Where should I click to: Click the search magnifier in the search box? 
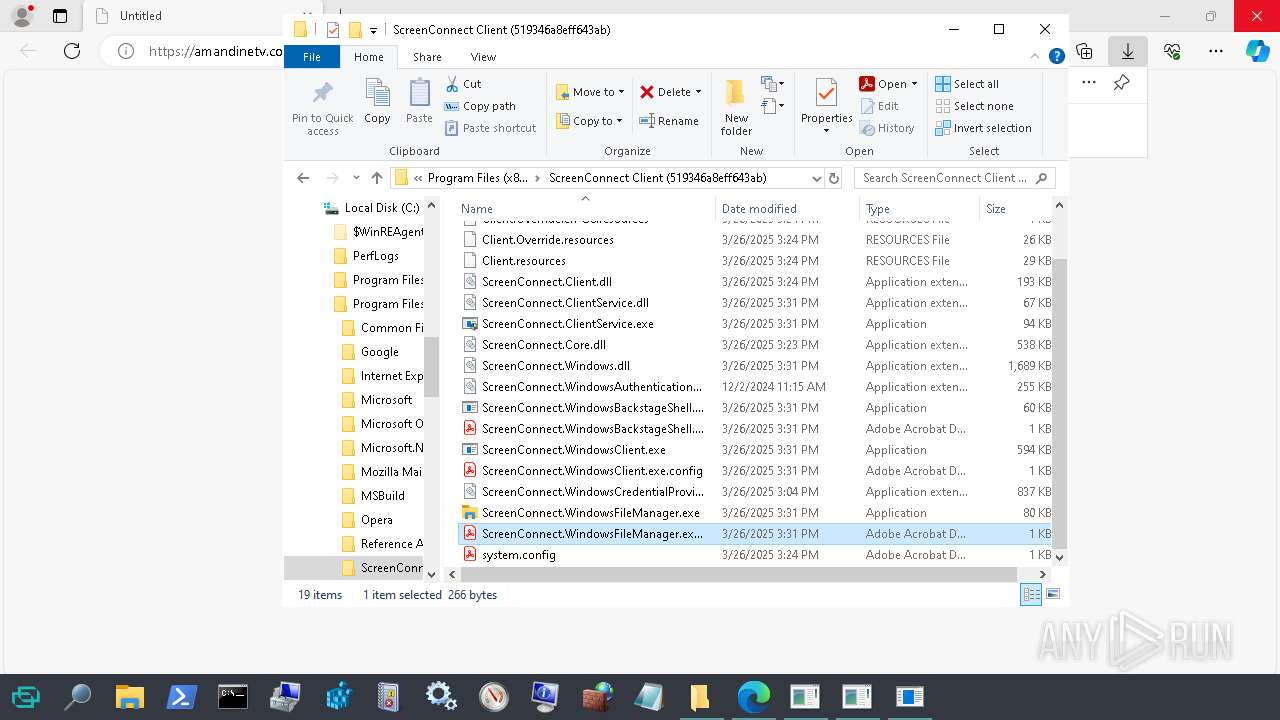click(1041, 178)
